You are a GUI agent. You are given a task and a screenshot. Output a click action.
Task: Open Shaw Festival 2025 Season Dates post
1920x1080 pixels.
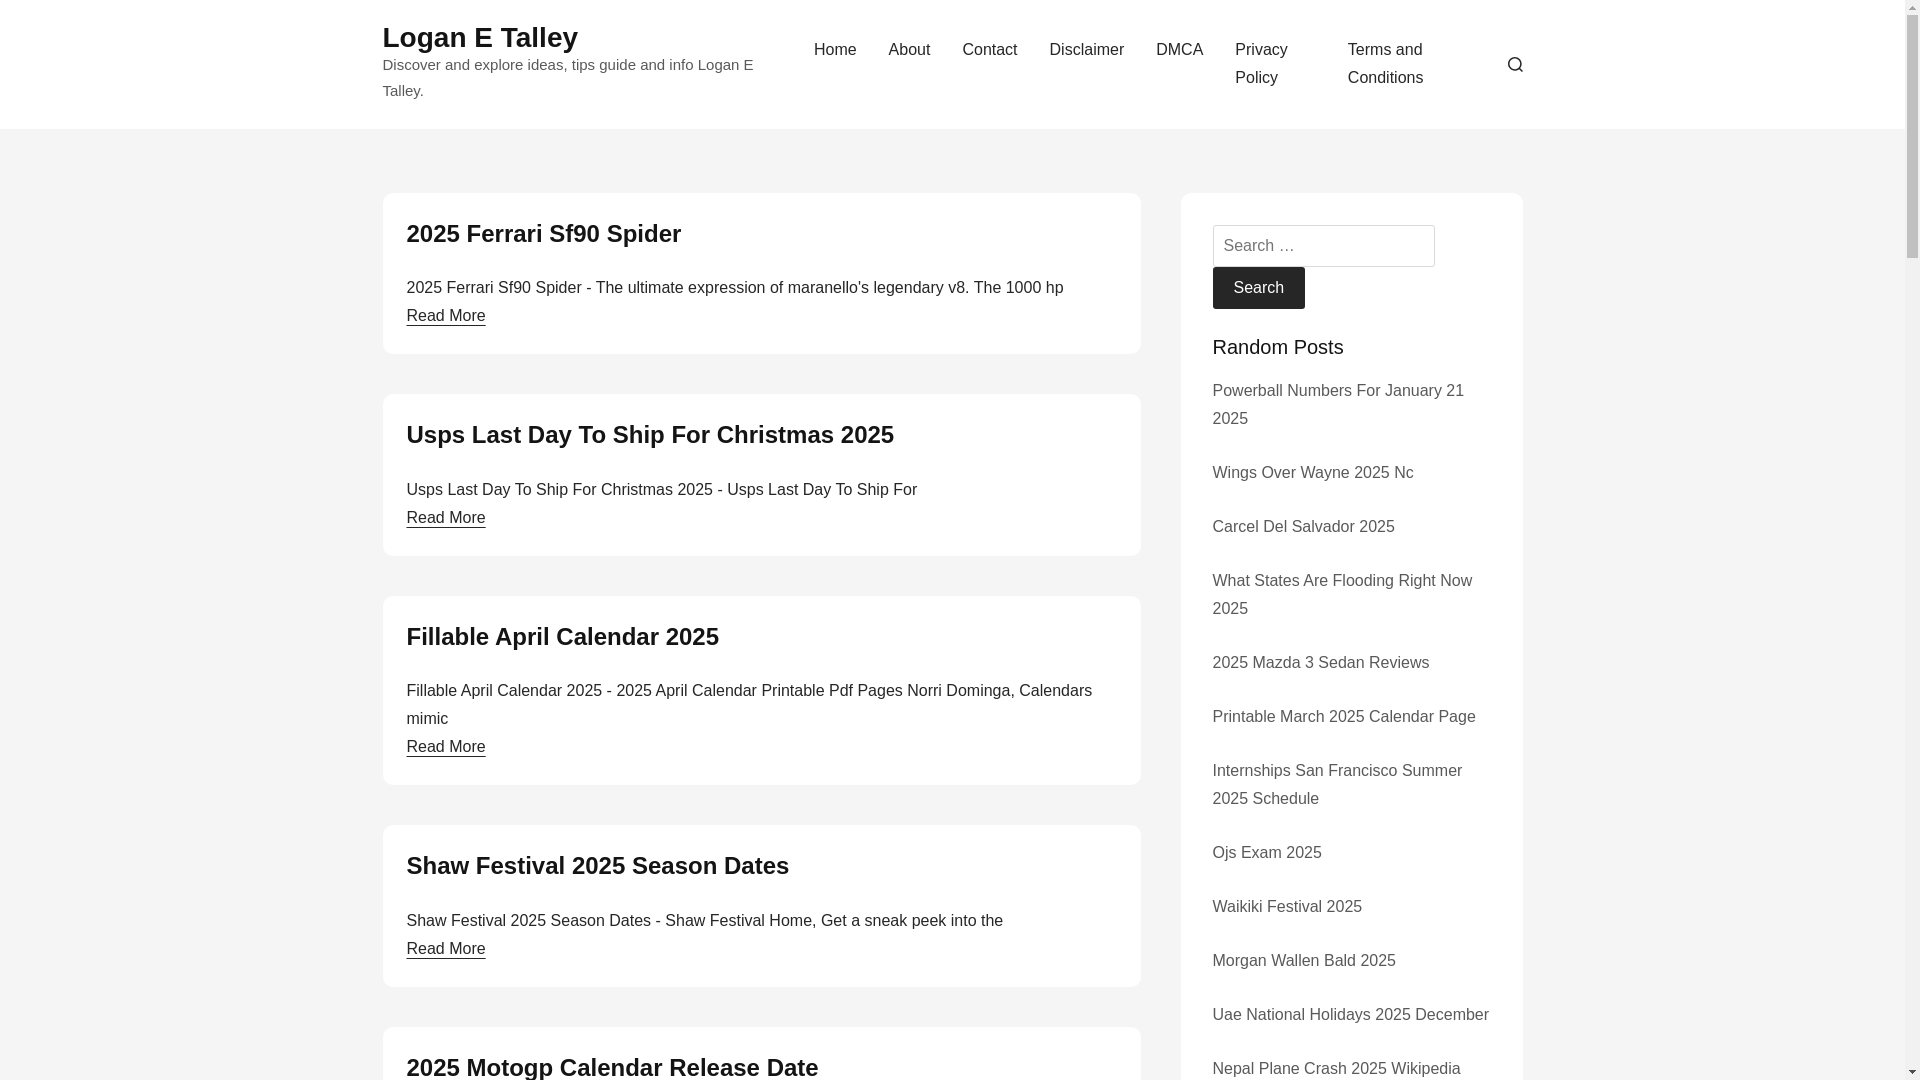[x=597, y=866]
